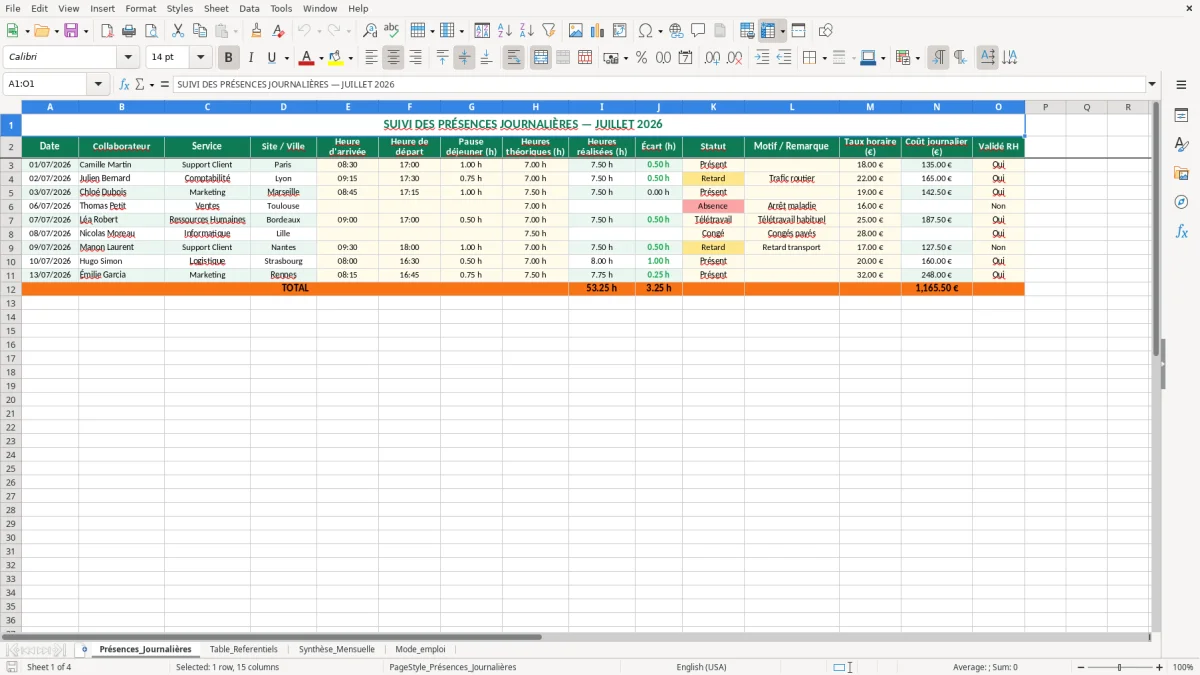The height and width of the screenshot is (675, 1200).
Task: Toggle Bold formatting
Action: [229, 58]
